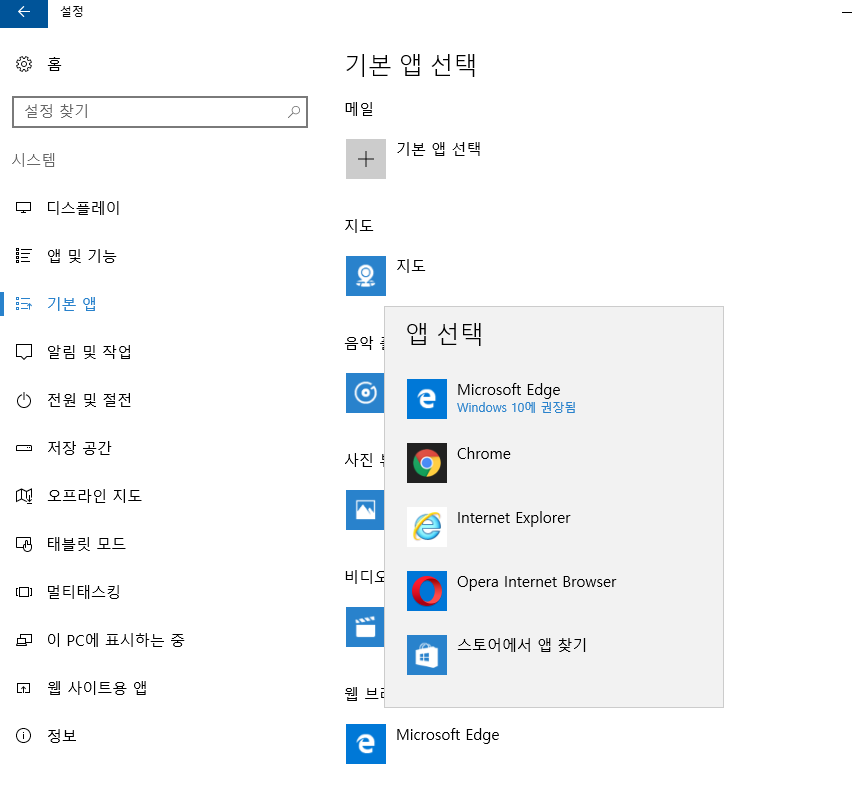The image size is (855, 789).
Task: Click the Chrome icon in app picker
Action: coord(427,463)
